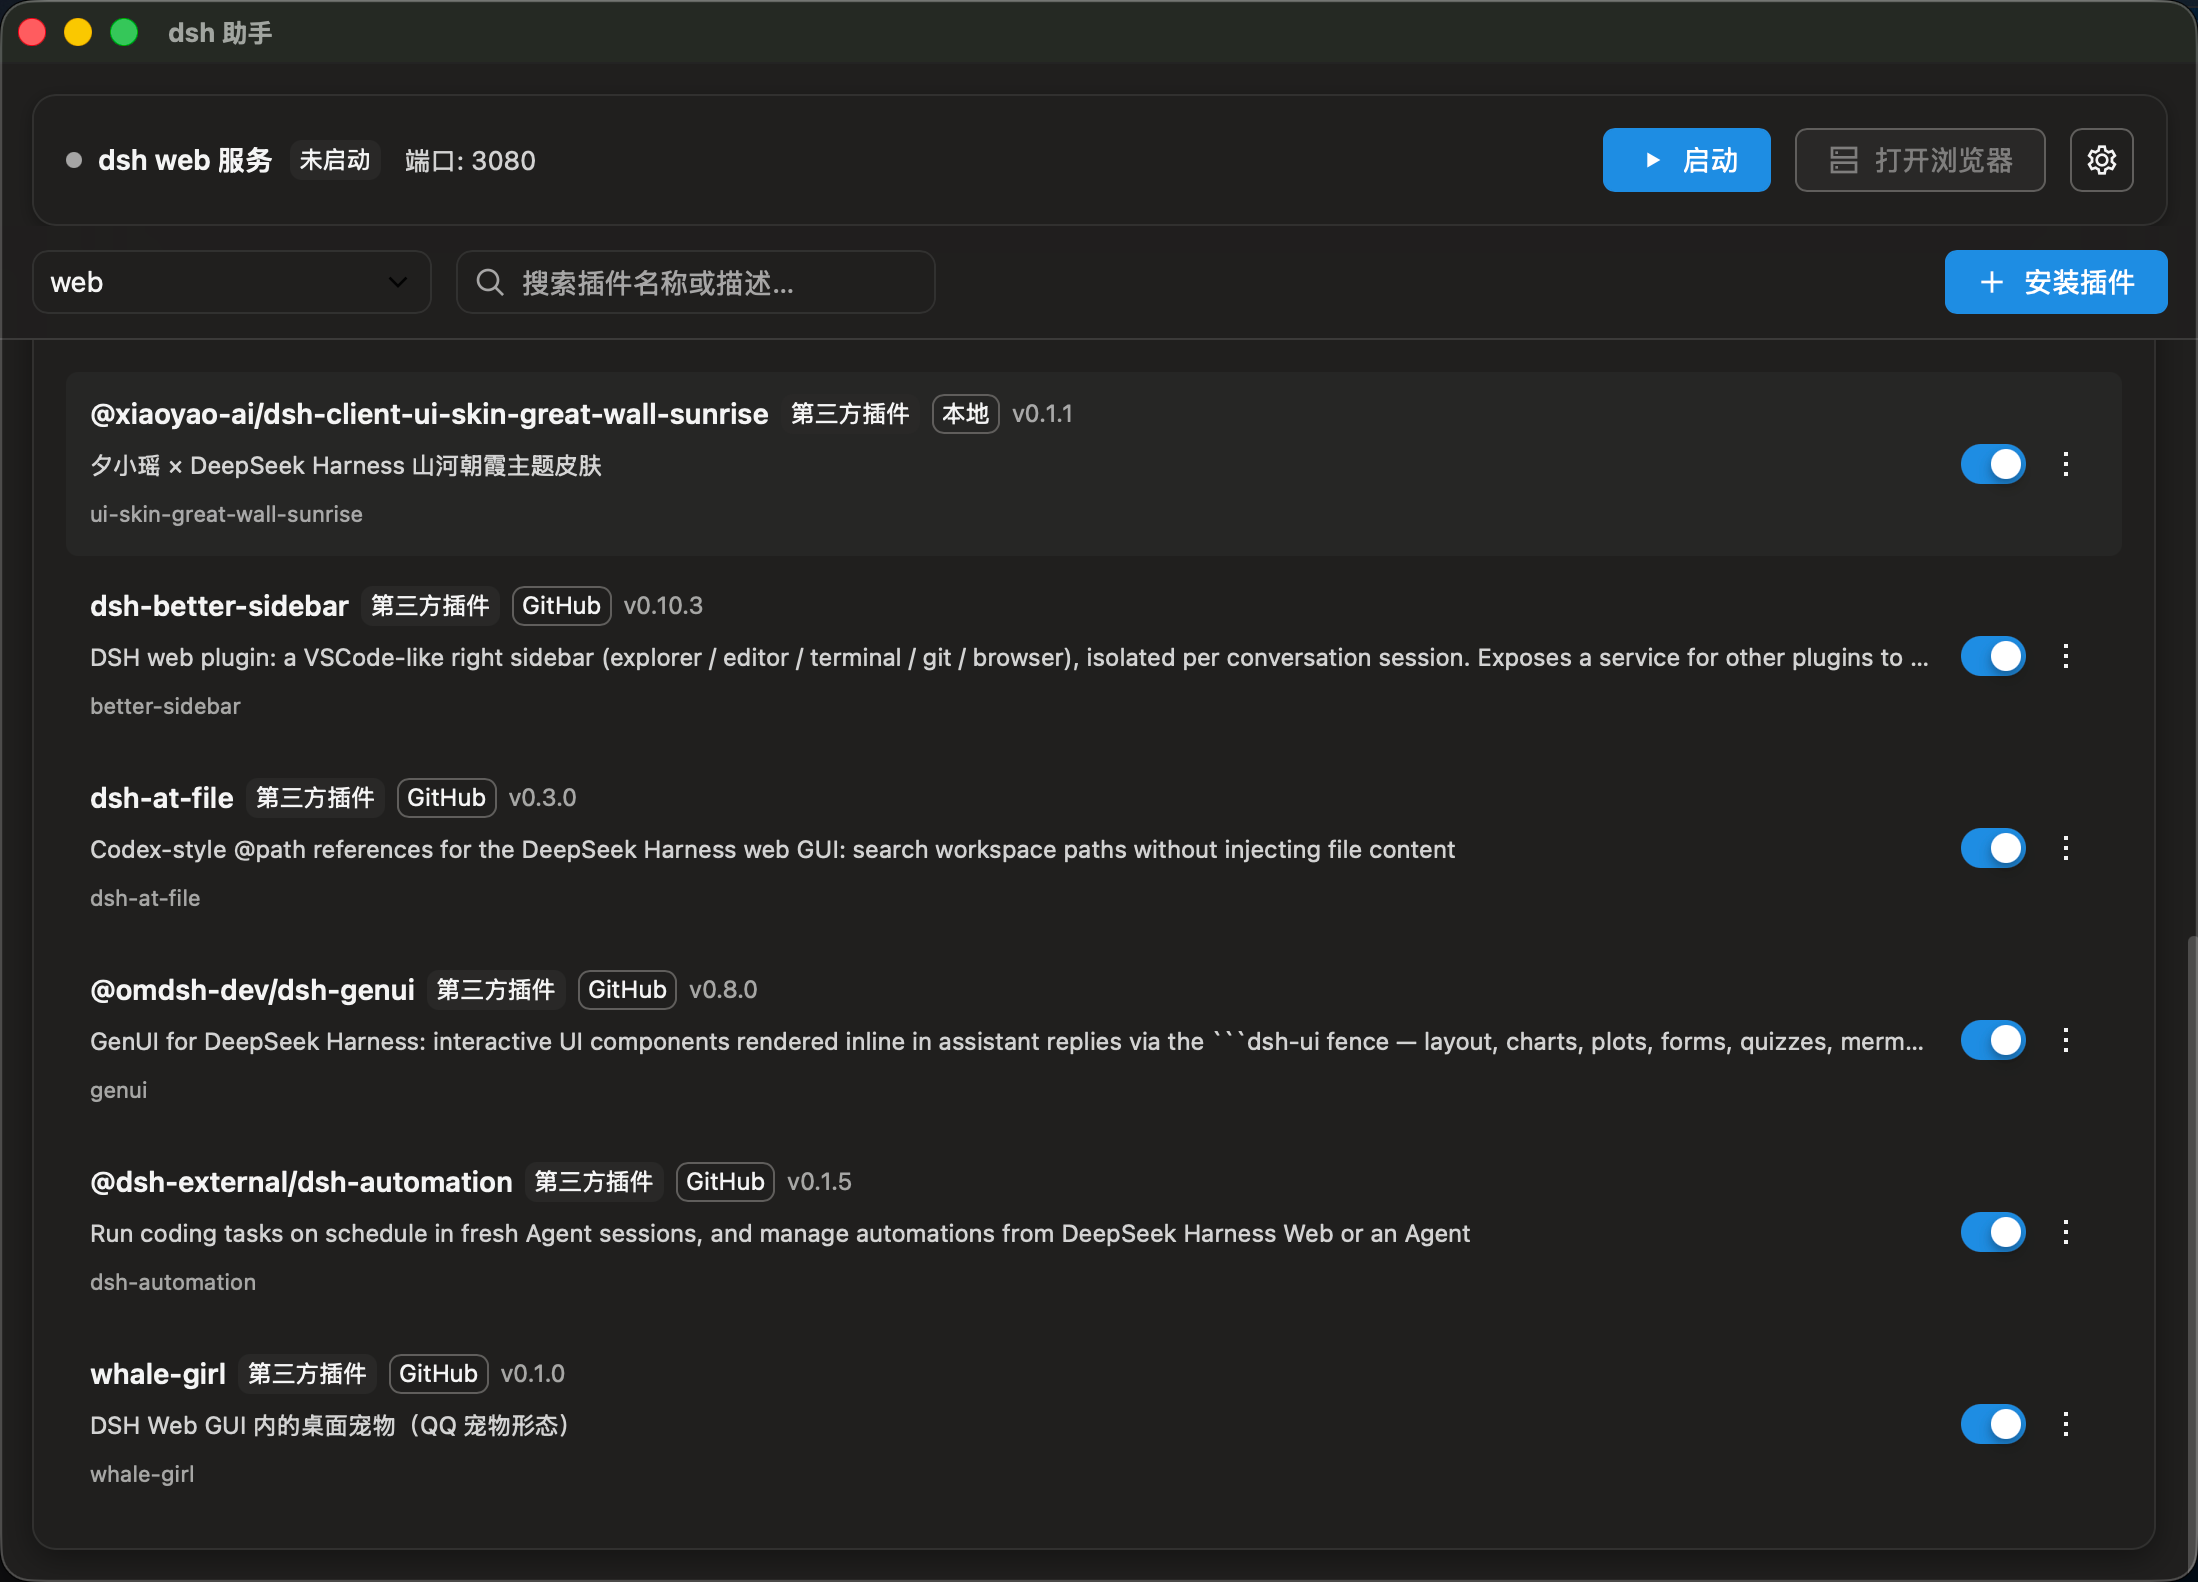Switch off the dsh-at-file plugin
This screenshot has width=2198, height=1582.
(1993, 848)
